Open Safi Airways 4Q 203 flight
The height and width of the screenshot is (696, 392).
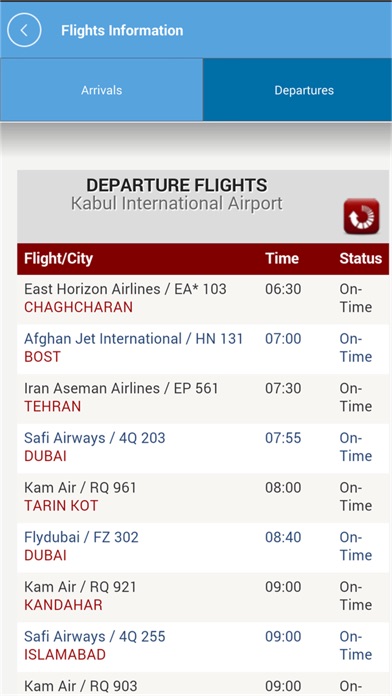203,448
